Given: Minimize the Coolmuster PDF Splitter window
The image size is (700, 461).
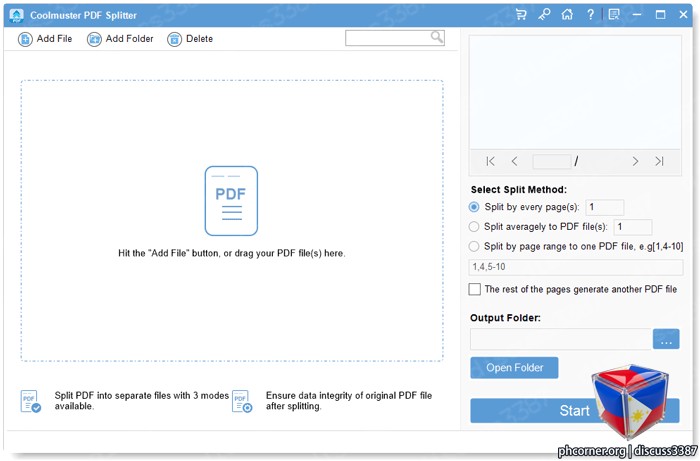Looking at the screenshot, I should click(x=637, y=15).
